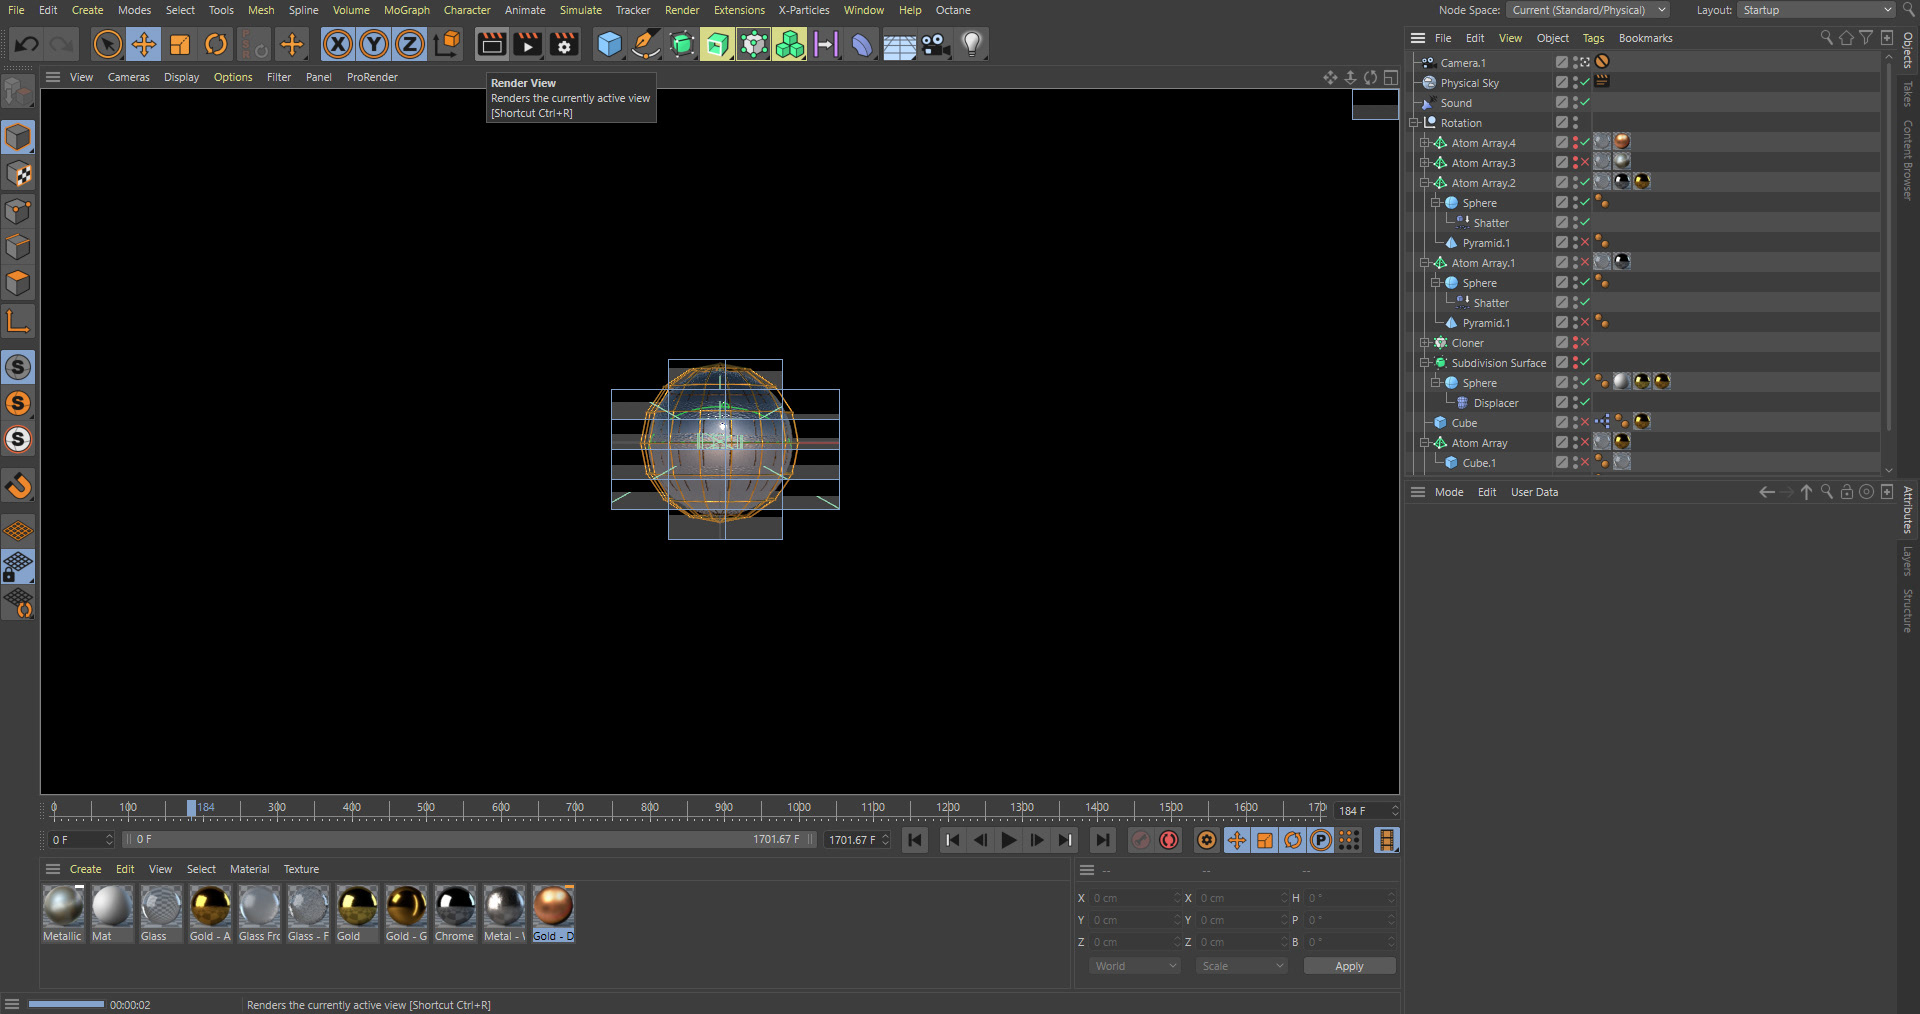Expand the Cloner tree node
The width and height of the screenshot is (1920, 1014).
pyautogui.click(x=1425, y=343)
